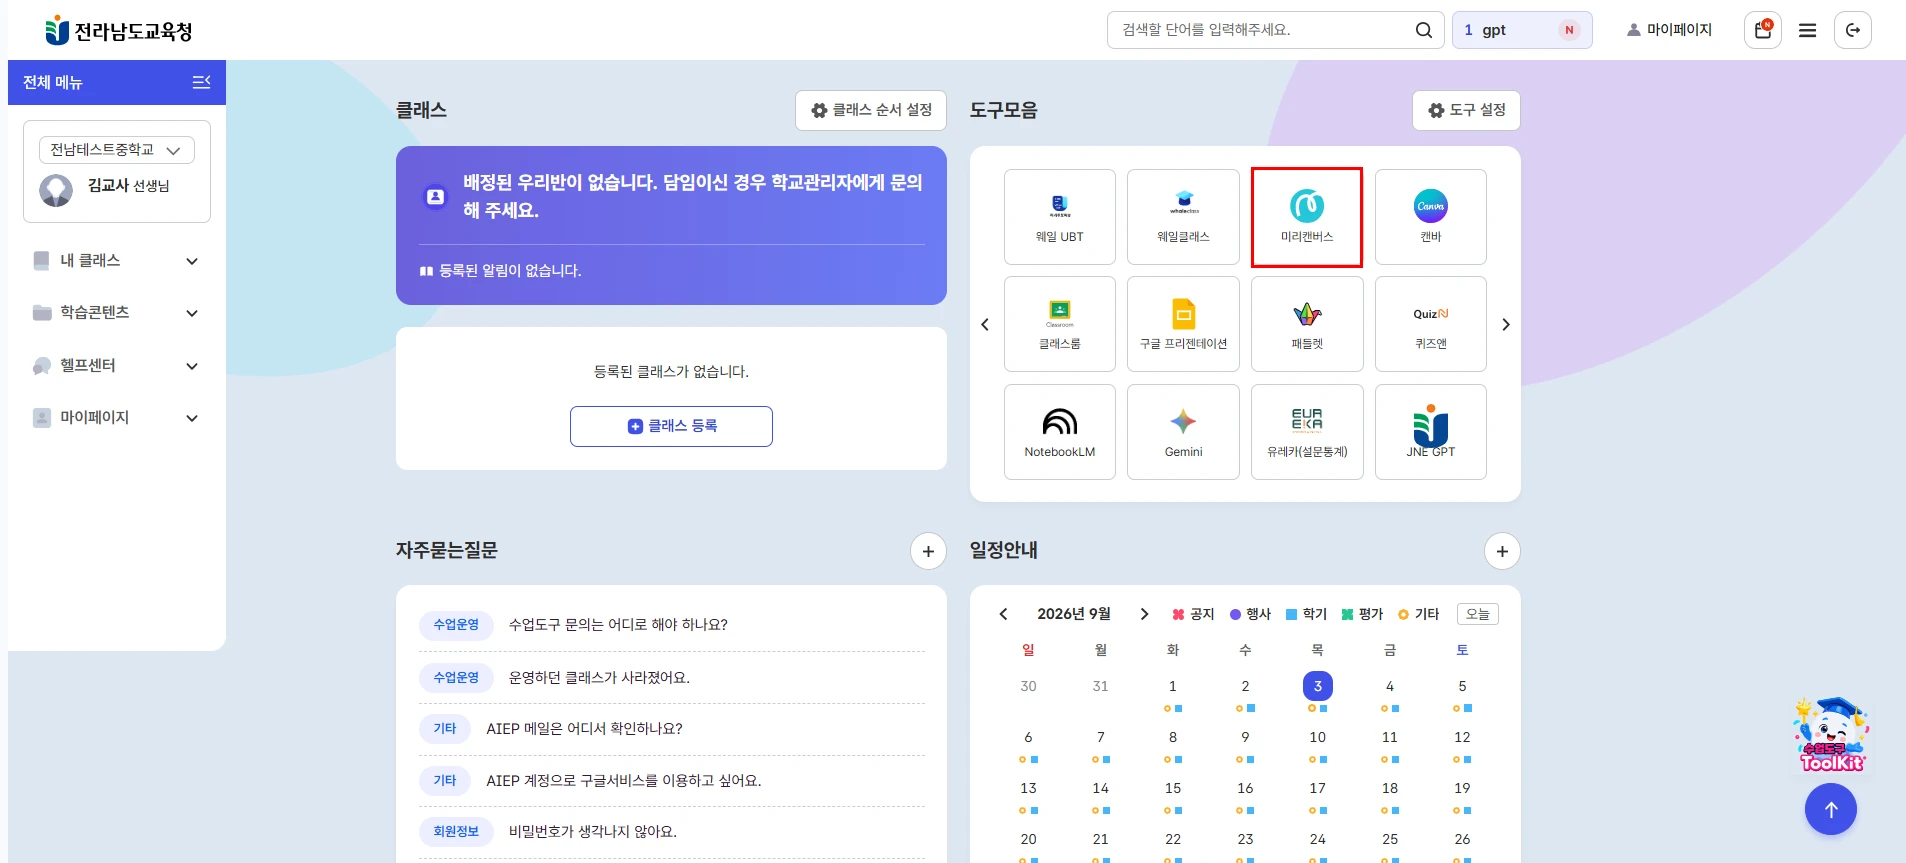Open Google Presentation tool tile
The image size is (1906, 863).
[1183, 324]
